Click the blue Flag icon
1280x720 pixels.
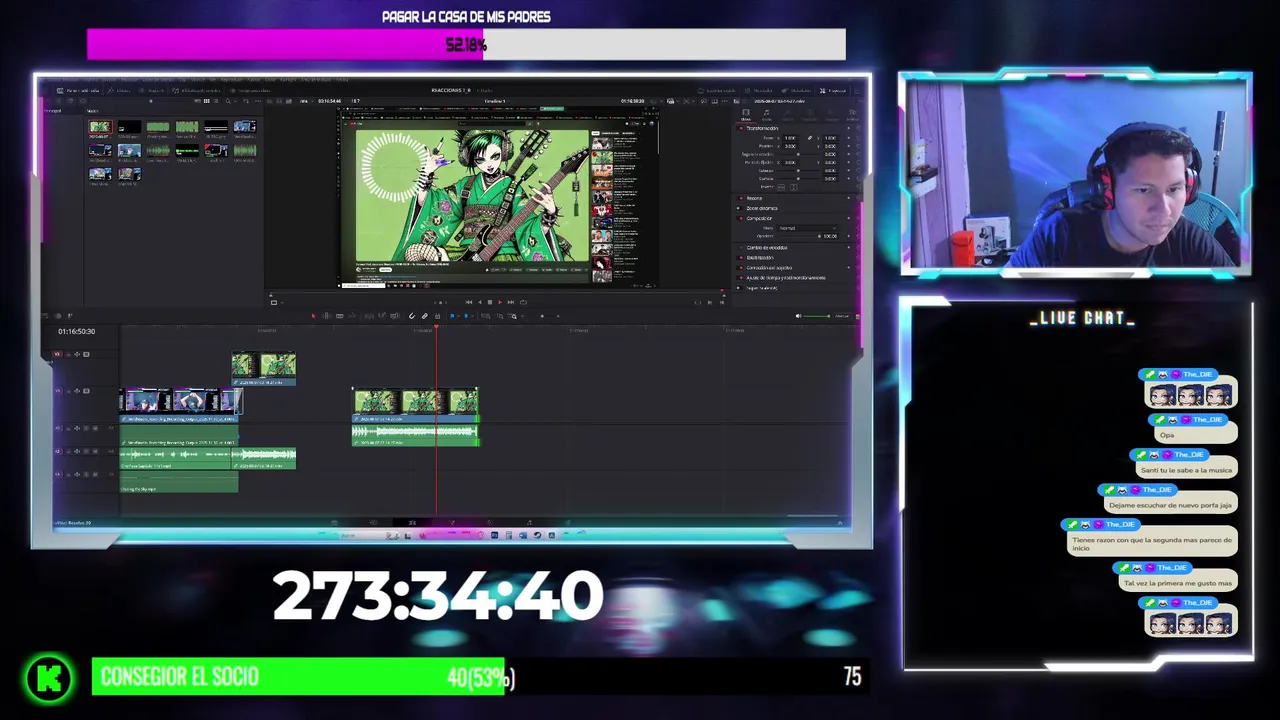[x=452, y=316]
